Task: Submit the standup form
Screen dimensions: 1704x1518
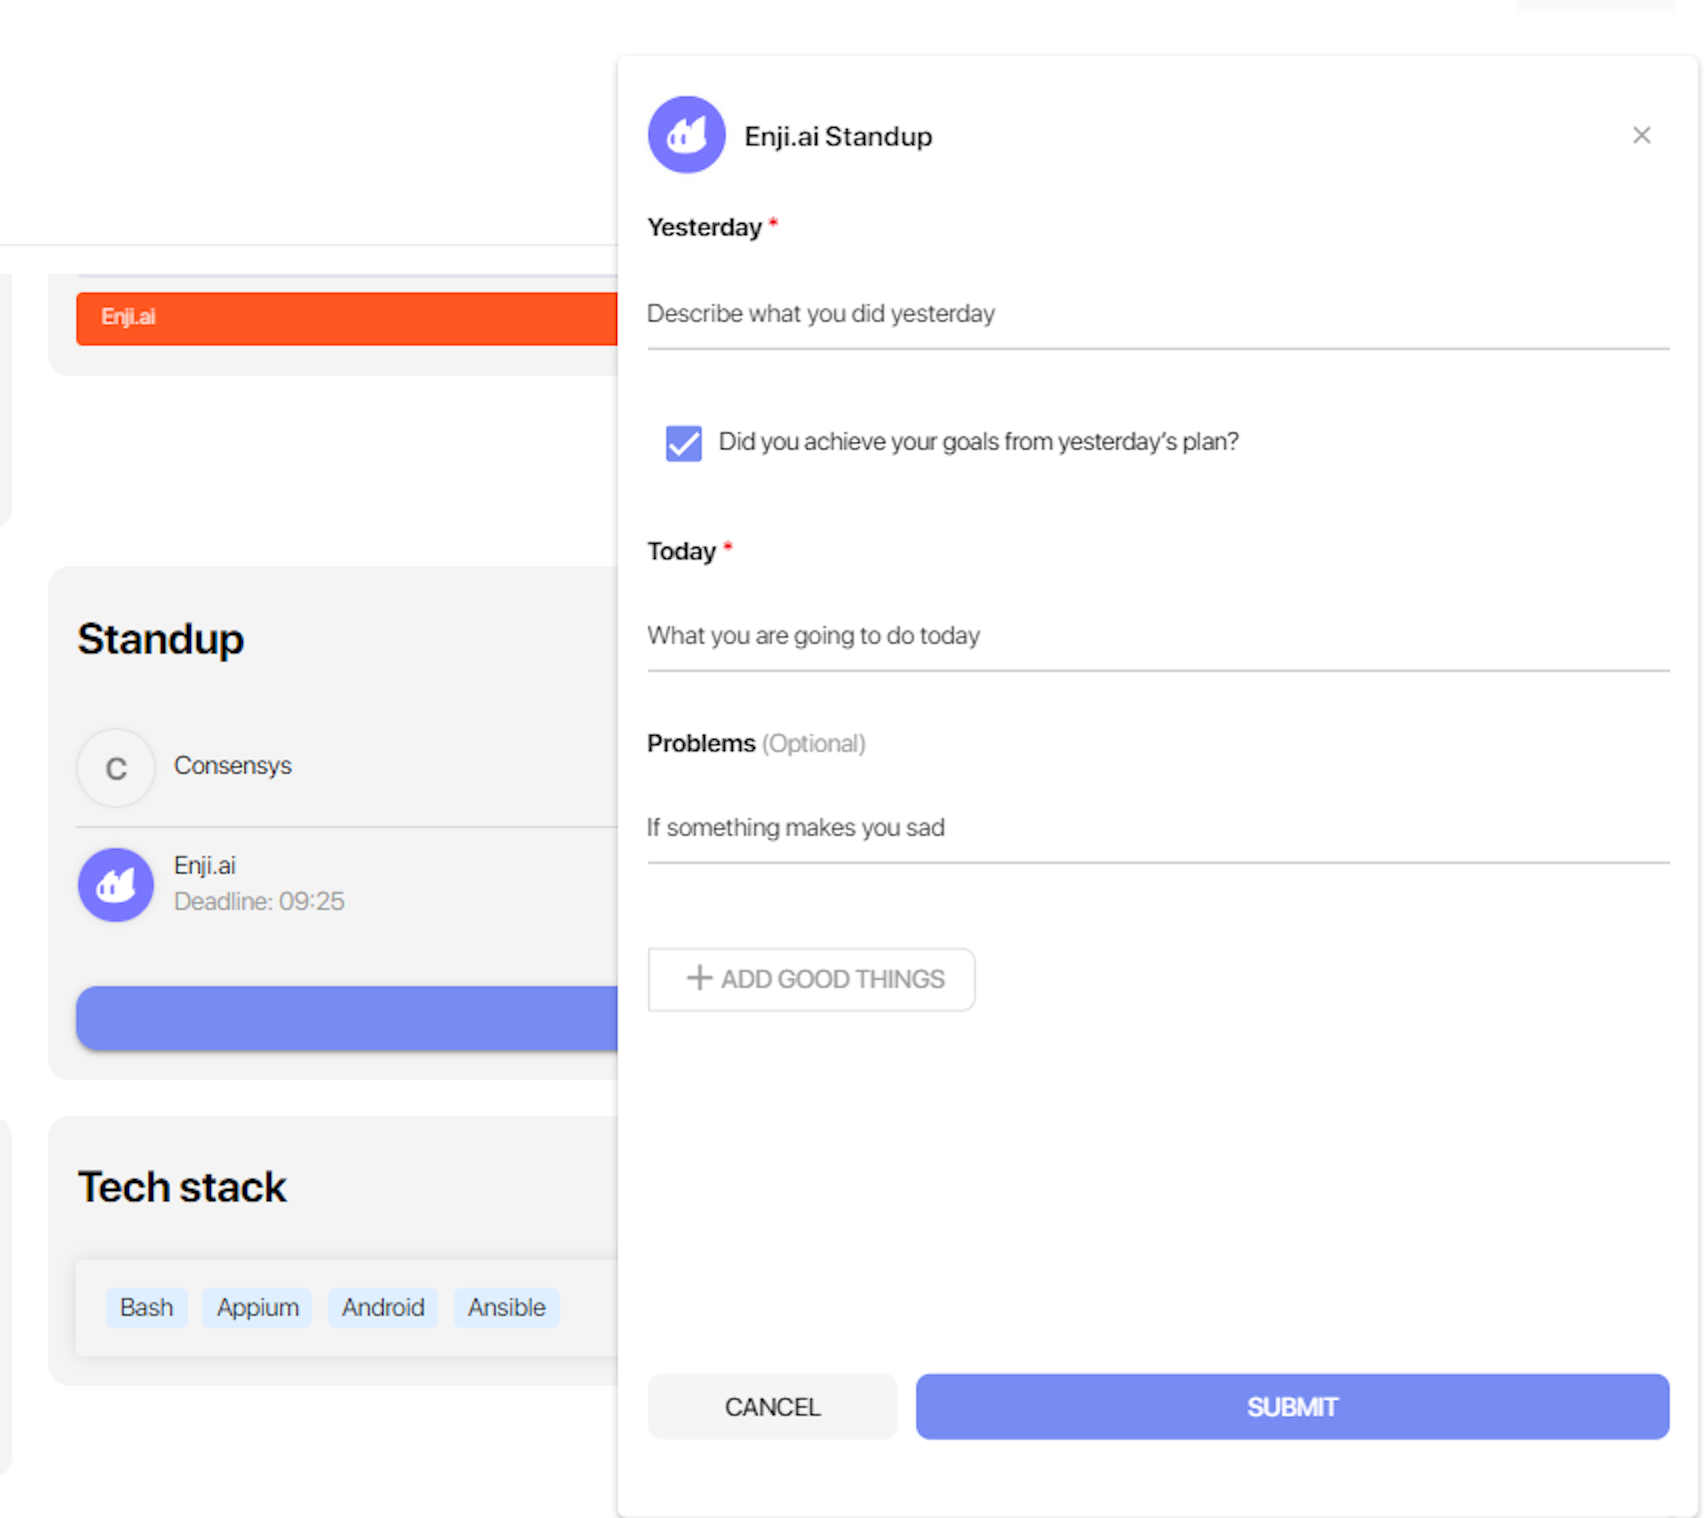Action: click(1292, 1407)
